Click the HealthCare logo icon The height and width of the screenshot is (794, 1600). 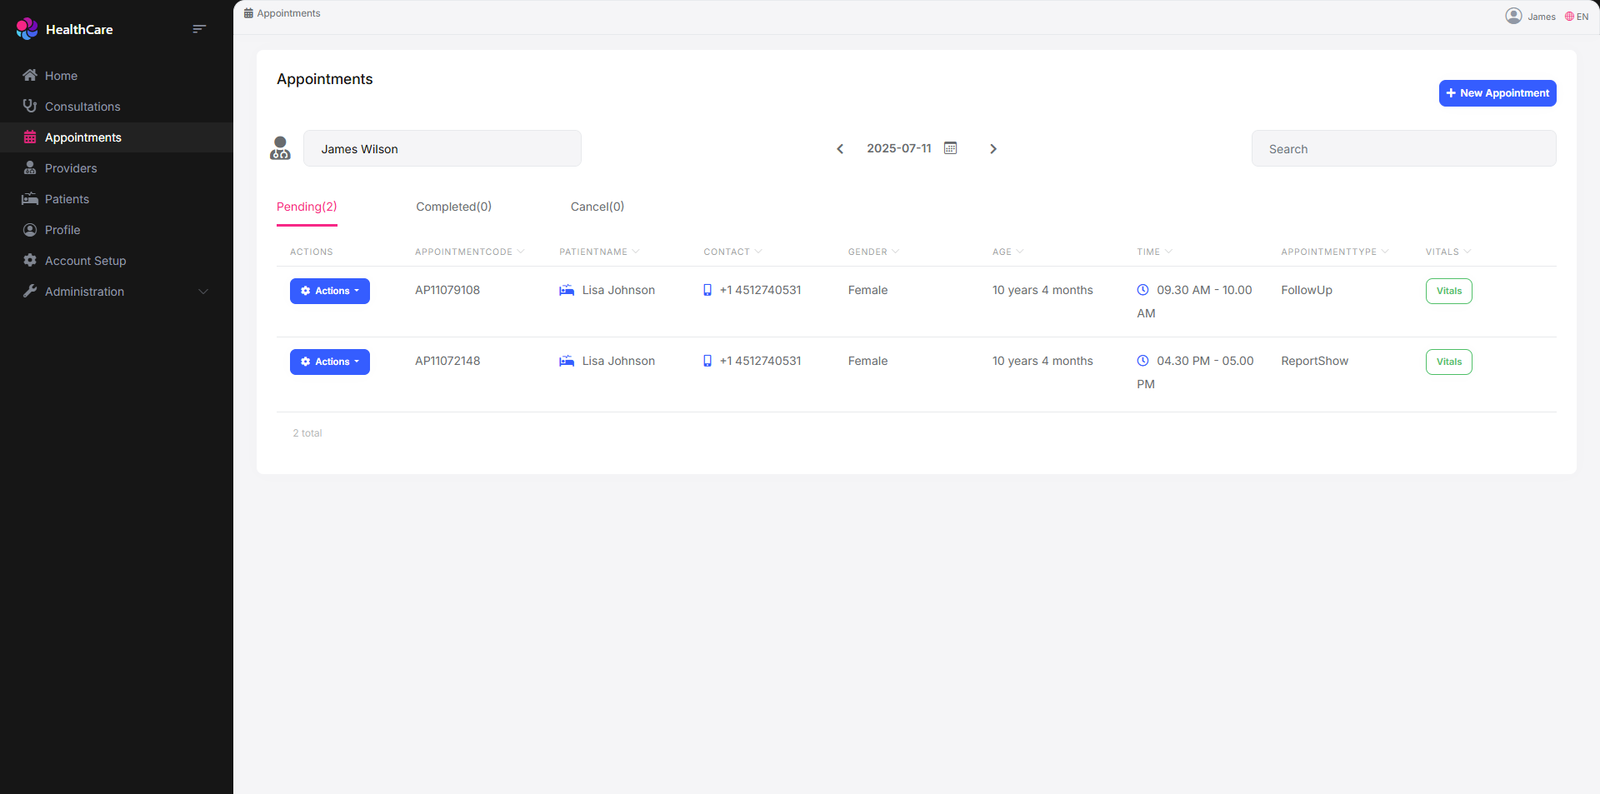(x=27, y=29)
